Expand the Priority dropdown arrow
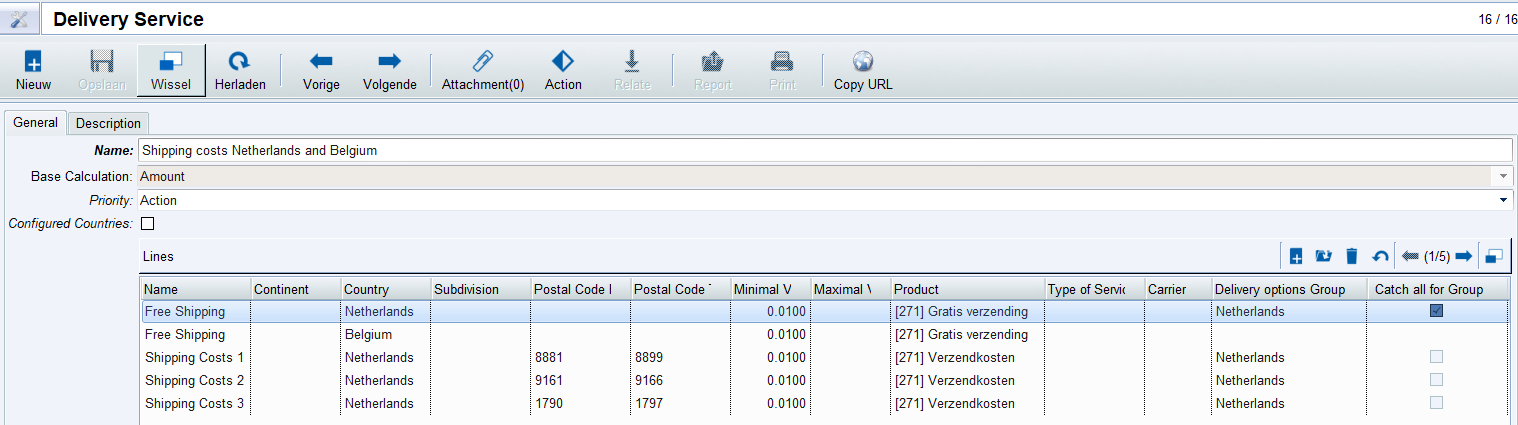 1502,201
